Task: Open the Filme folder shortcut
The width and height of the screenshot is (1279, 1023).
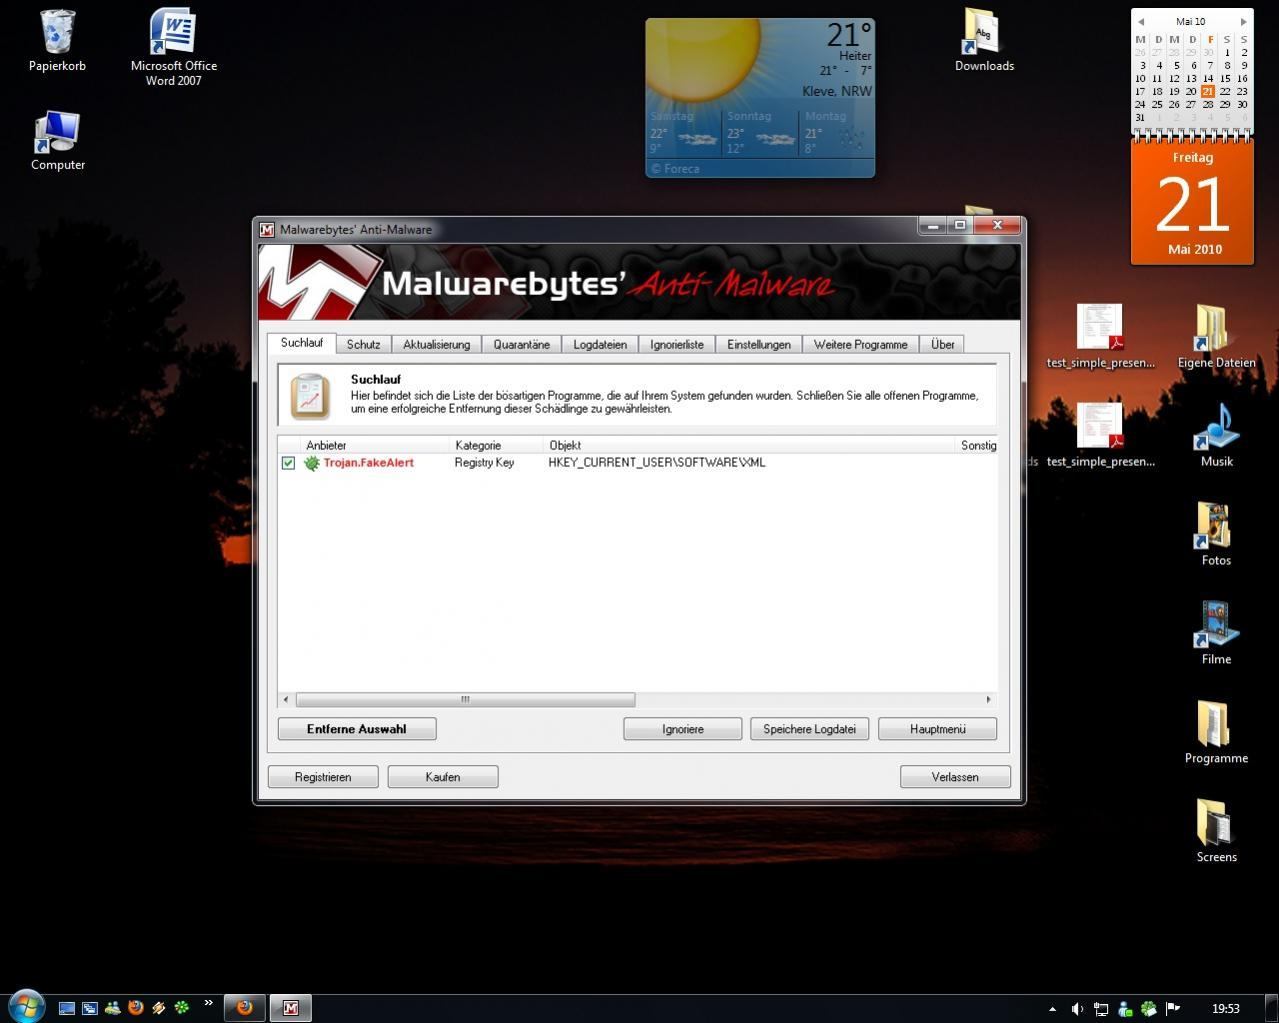Action: (1216, 633)
